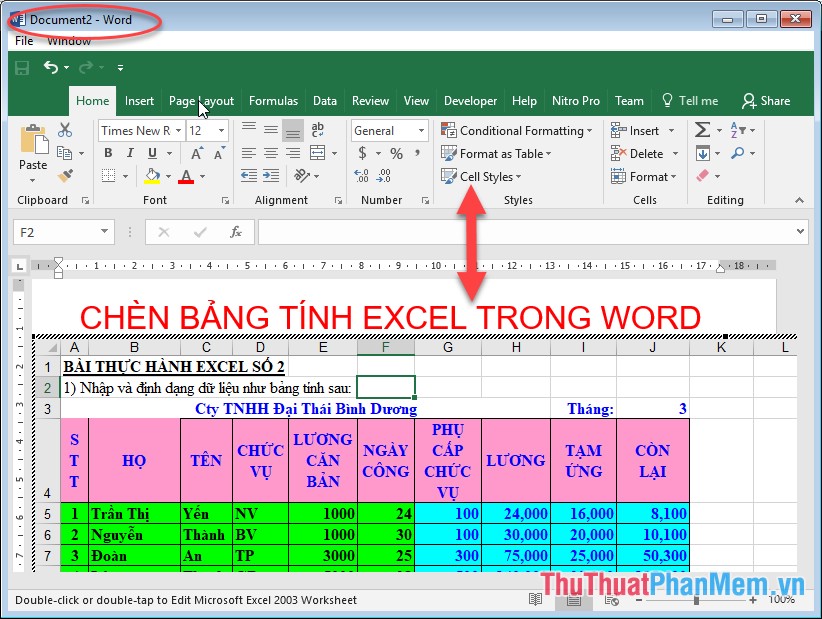Click Decrease Decimal icon

pos(384,176)
